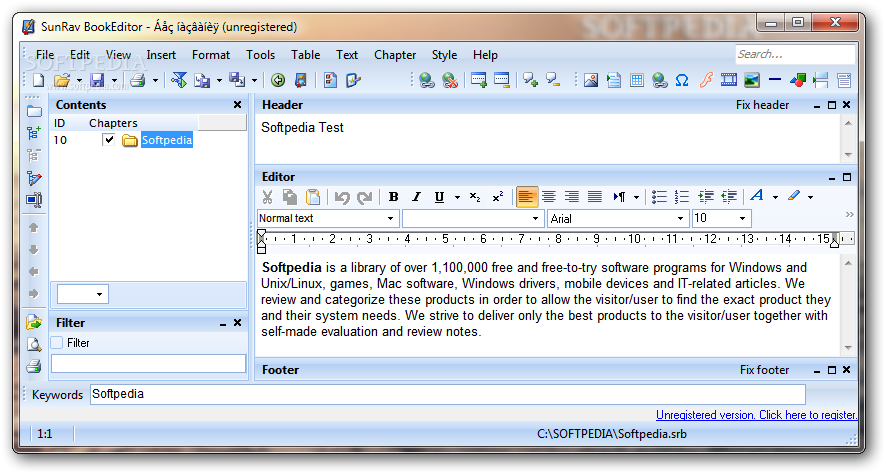Screen dimensions: 886x474
Task: Insert a table using the grid icon
Action: tap(637, 81)
